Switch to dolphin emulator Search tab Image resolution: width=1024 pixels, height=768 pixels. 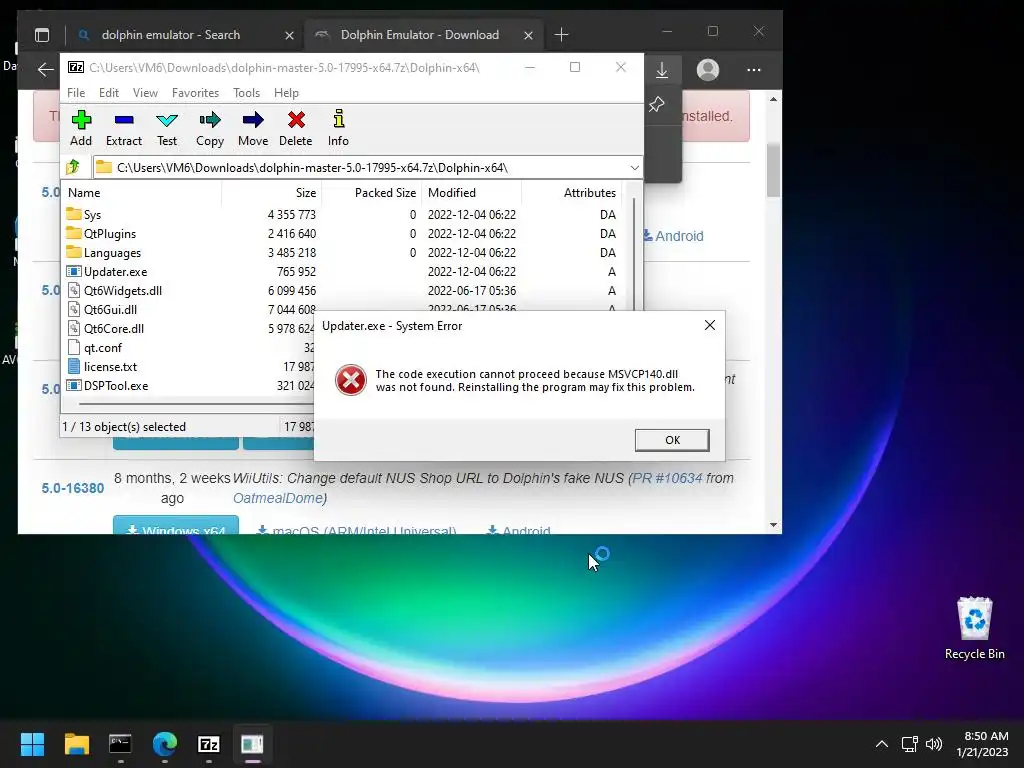click(171, 35)
